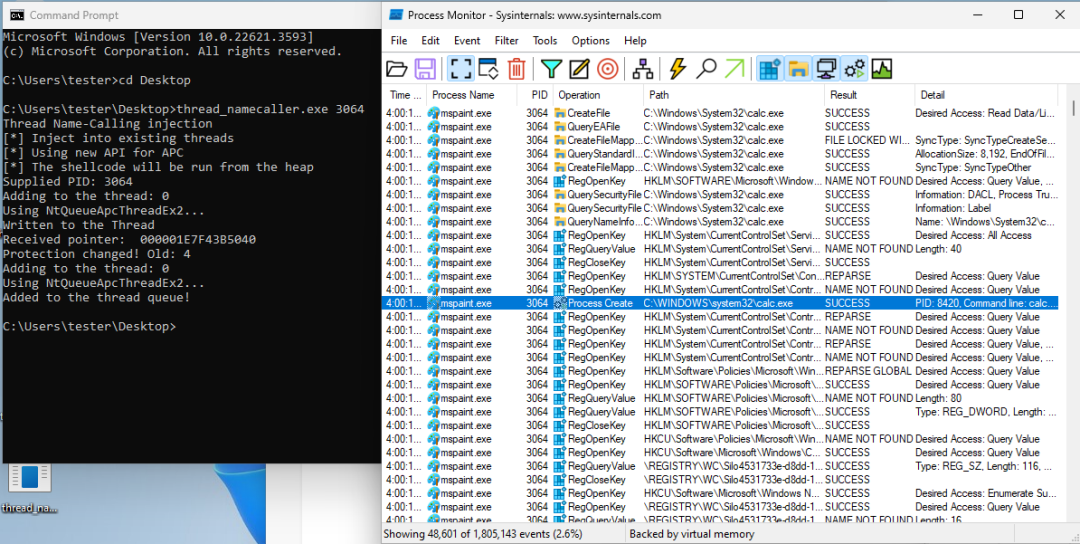This screenshot has height=544, width=1080.
Task: Sort by the Process Name column header
Action: coord(472,95)
